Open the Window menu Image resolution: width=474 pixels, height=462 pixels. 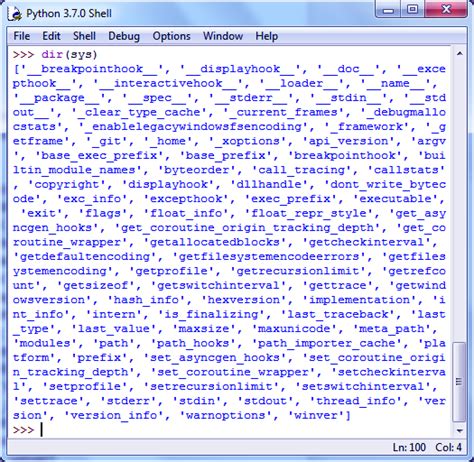pos(223,36)
